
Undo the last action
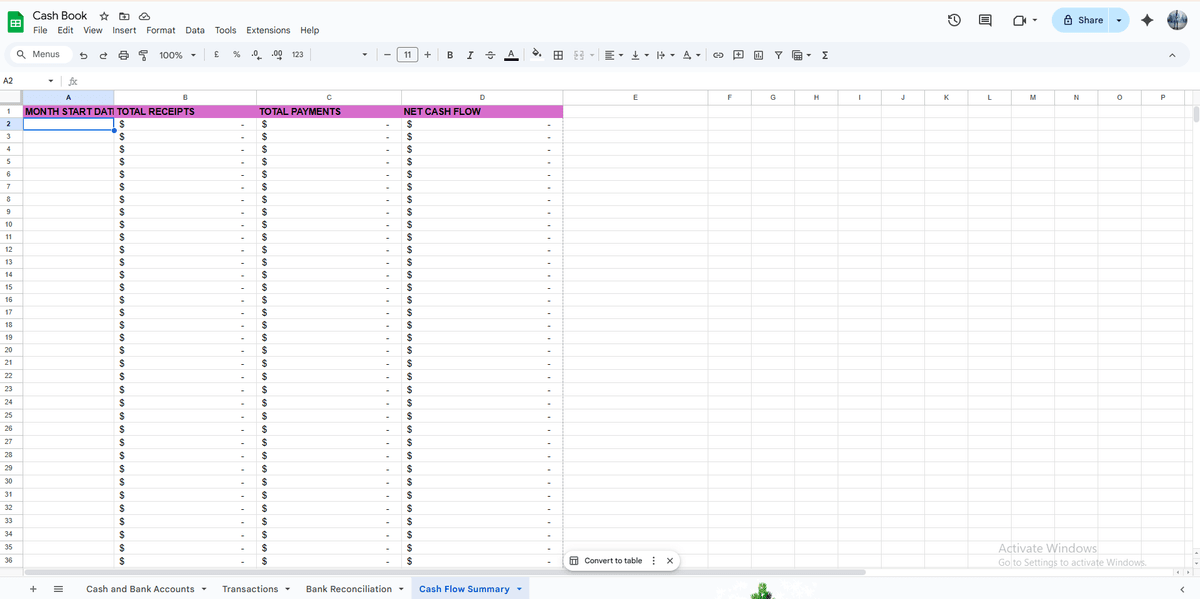(83, 55)
